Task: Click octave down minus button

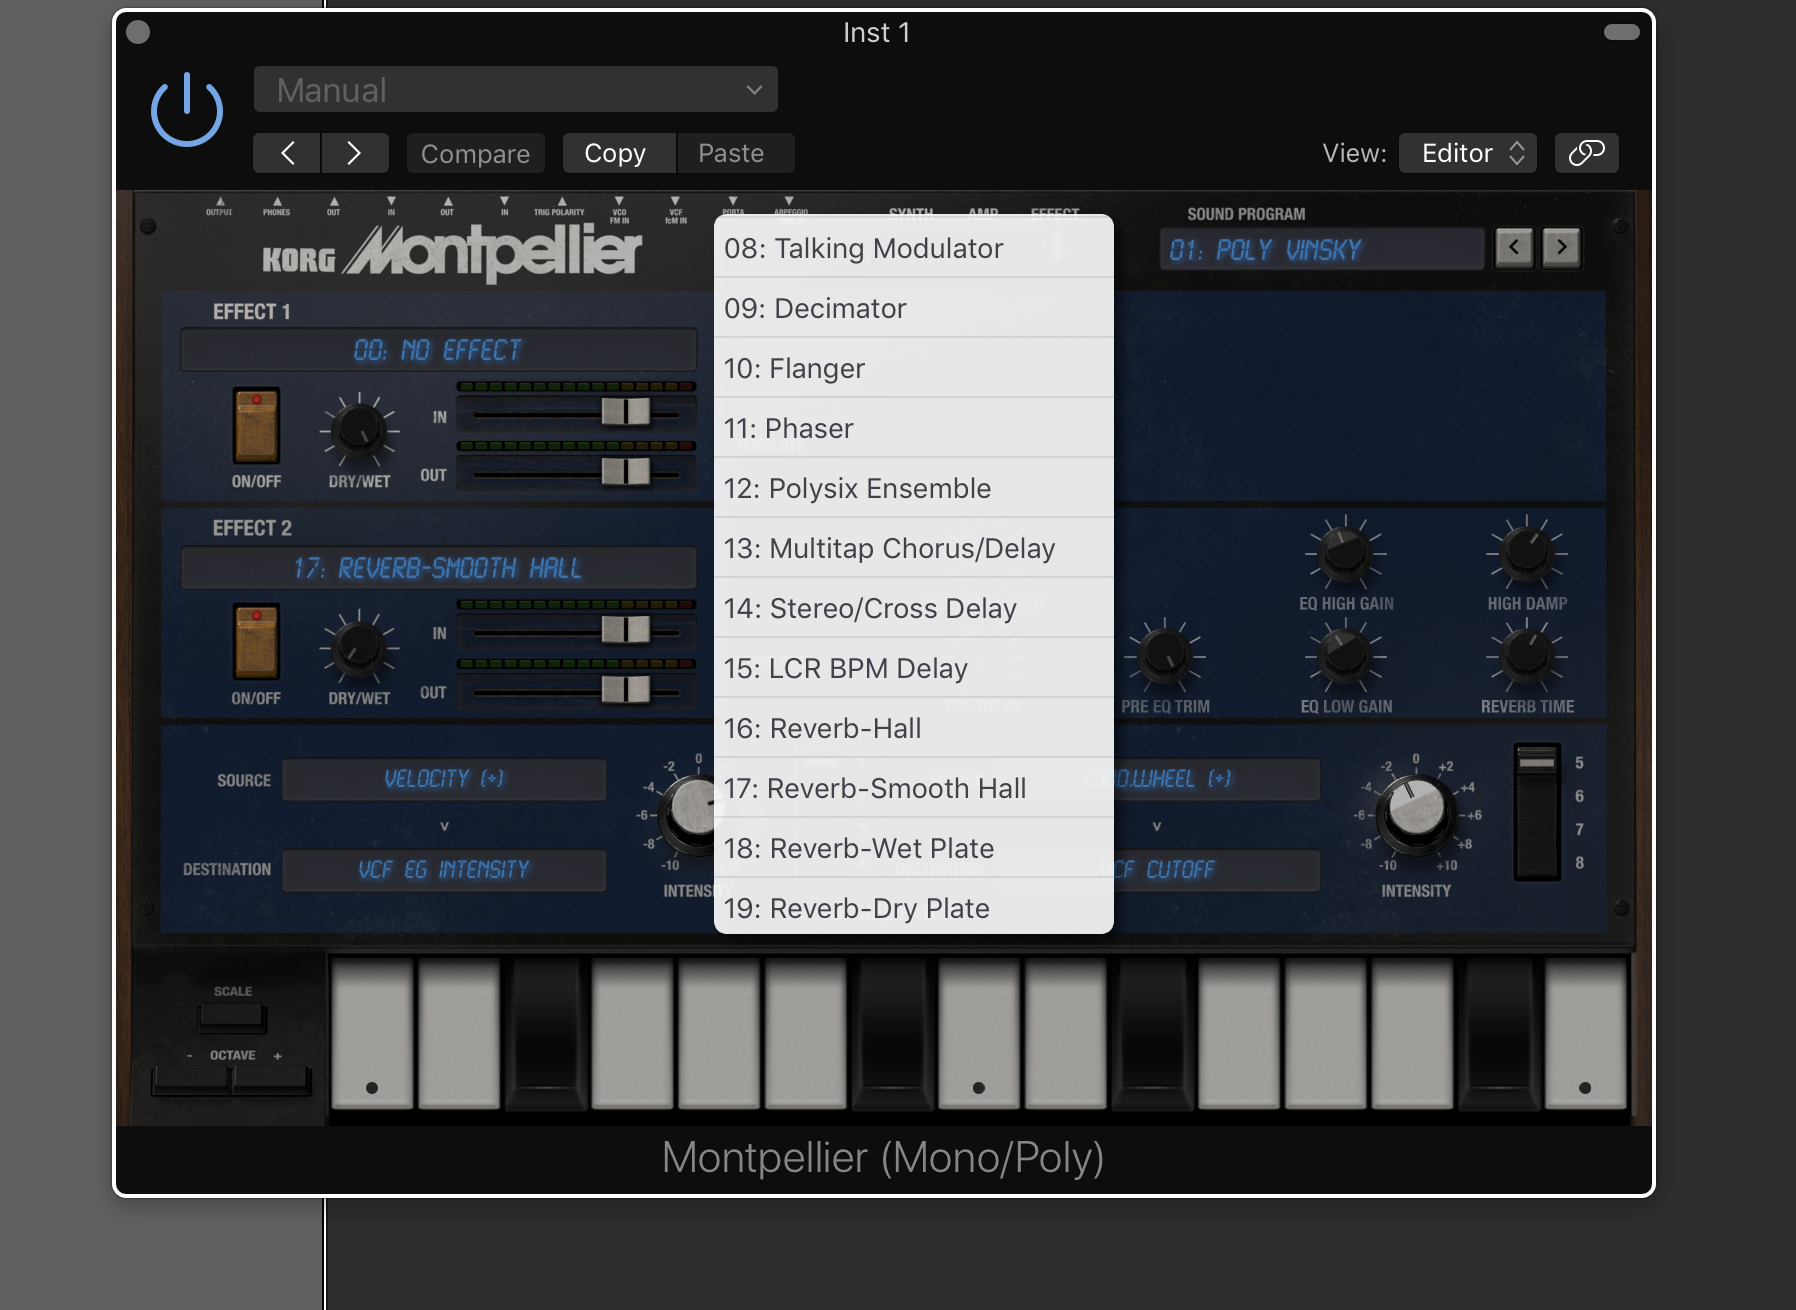Action: [x=191, y=1081]
